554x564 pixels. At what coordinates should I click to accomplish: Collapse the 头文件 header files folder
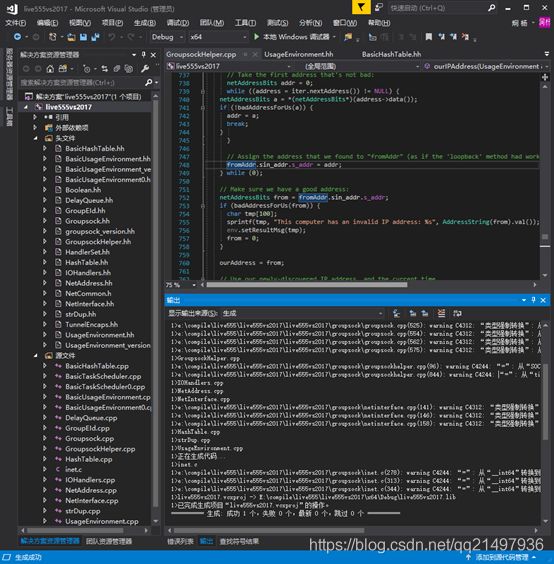coord(36,138)
